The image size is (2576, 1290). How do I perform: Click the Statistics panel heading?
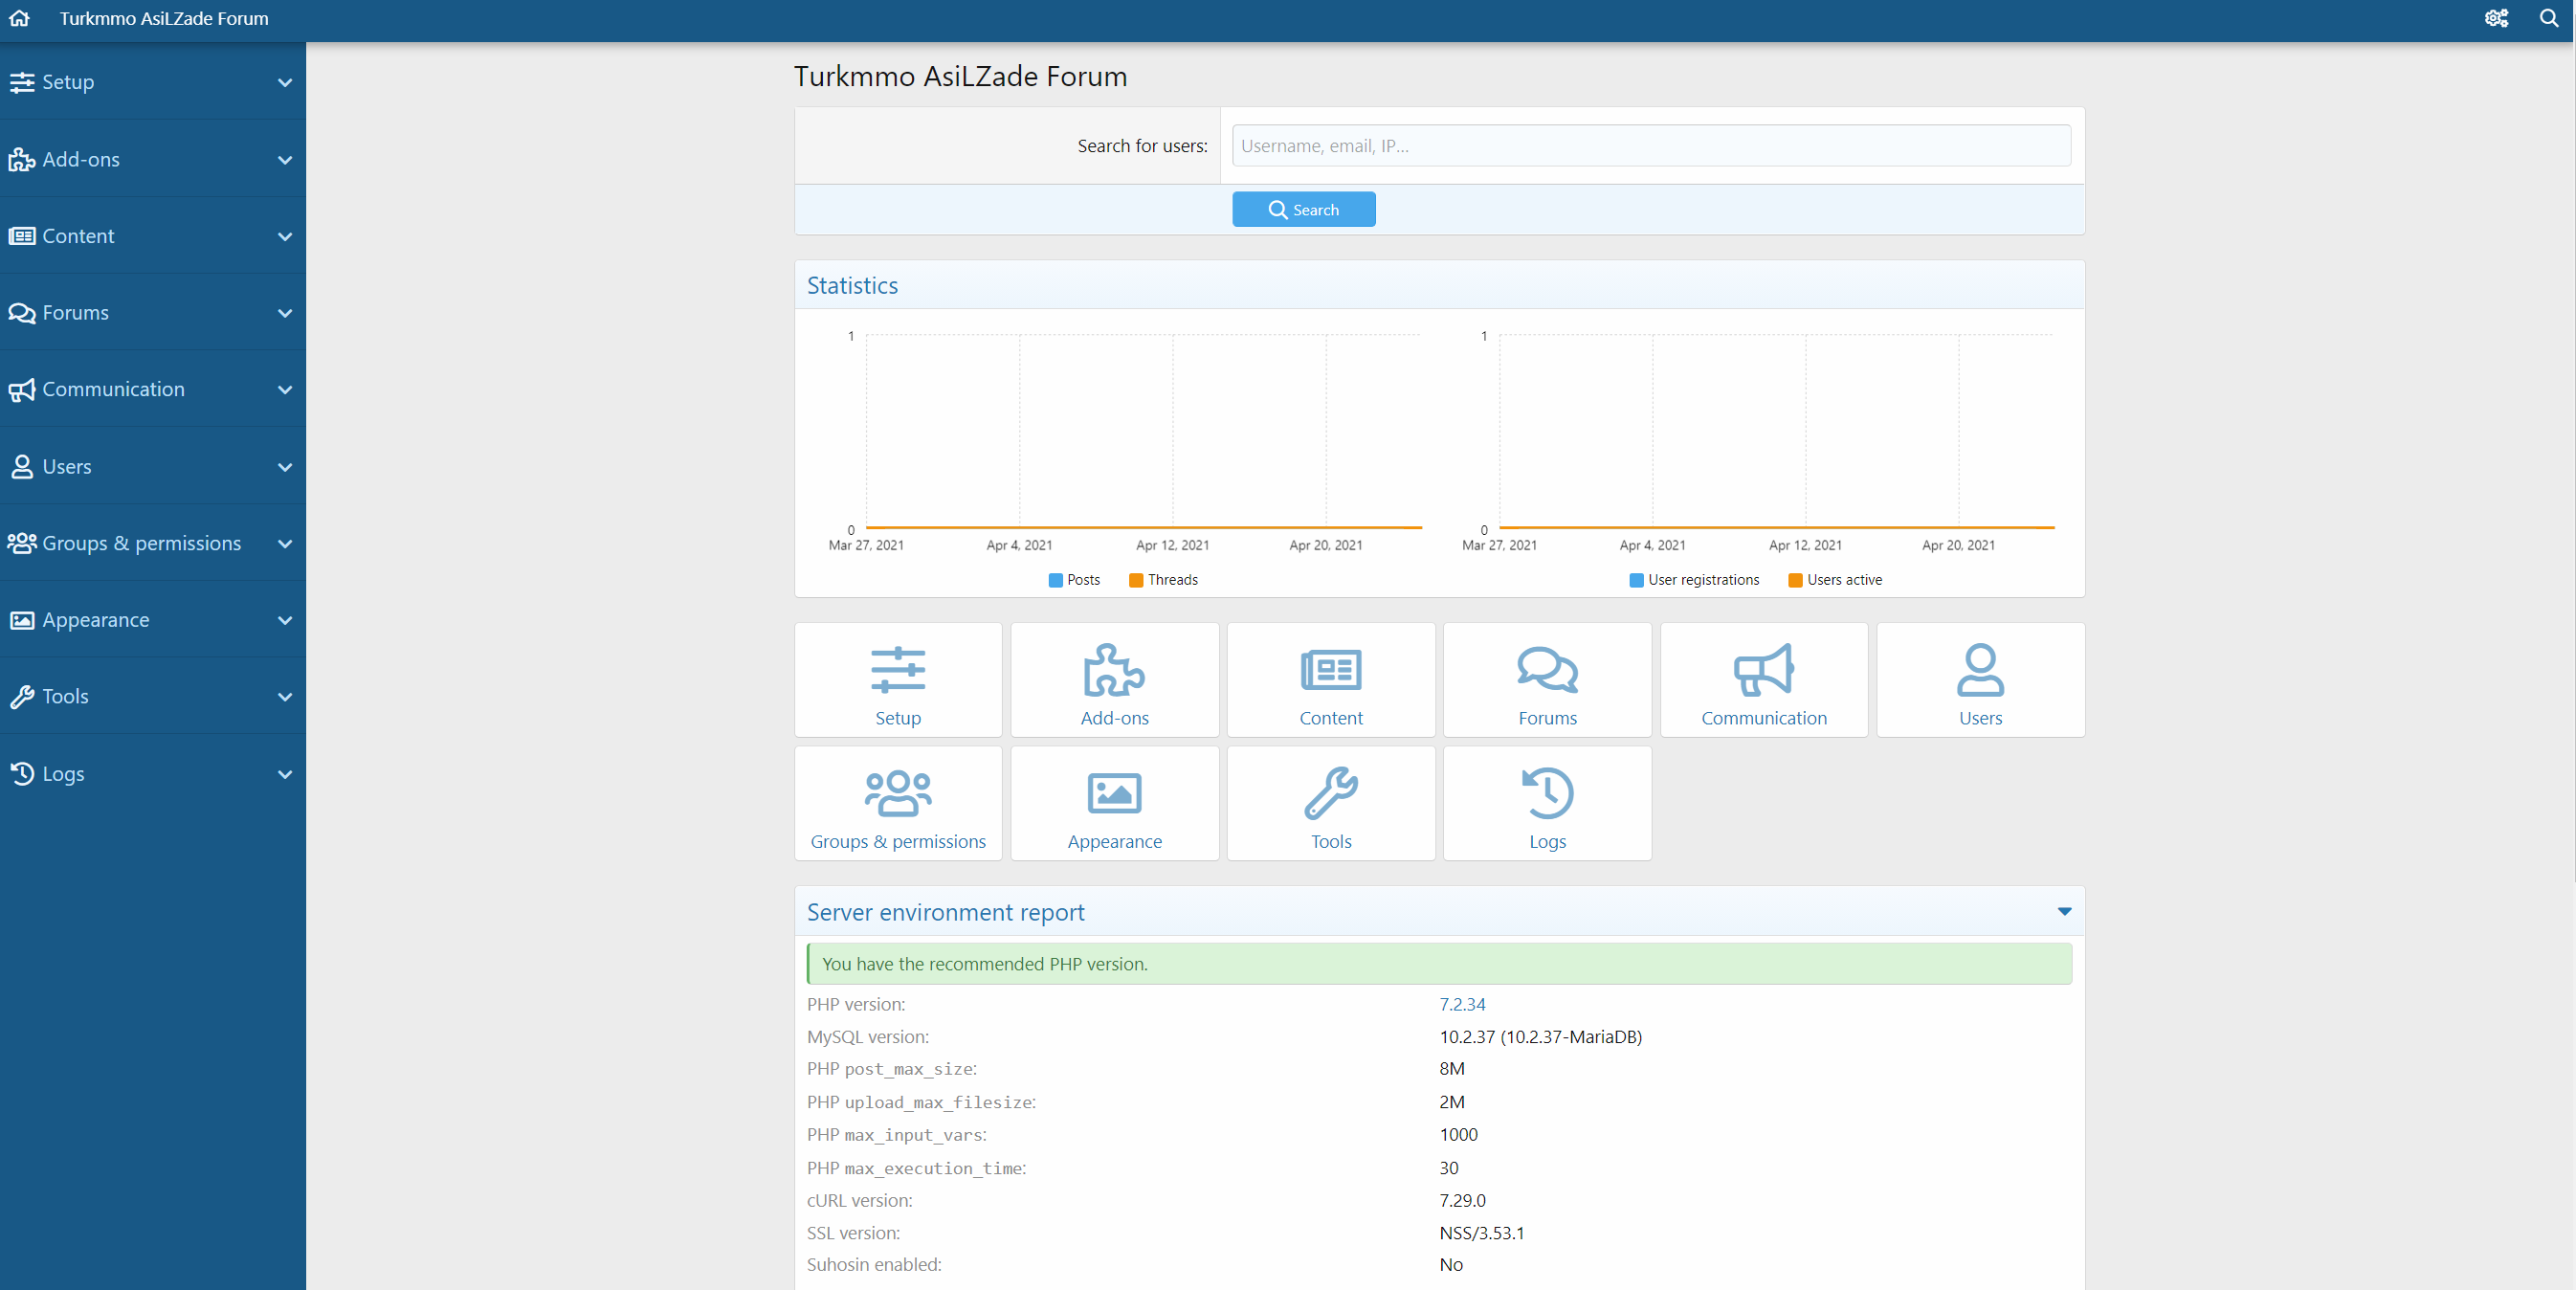pos(852,285)
